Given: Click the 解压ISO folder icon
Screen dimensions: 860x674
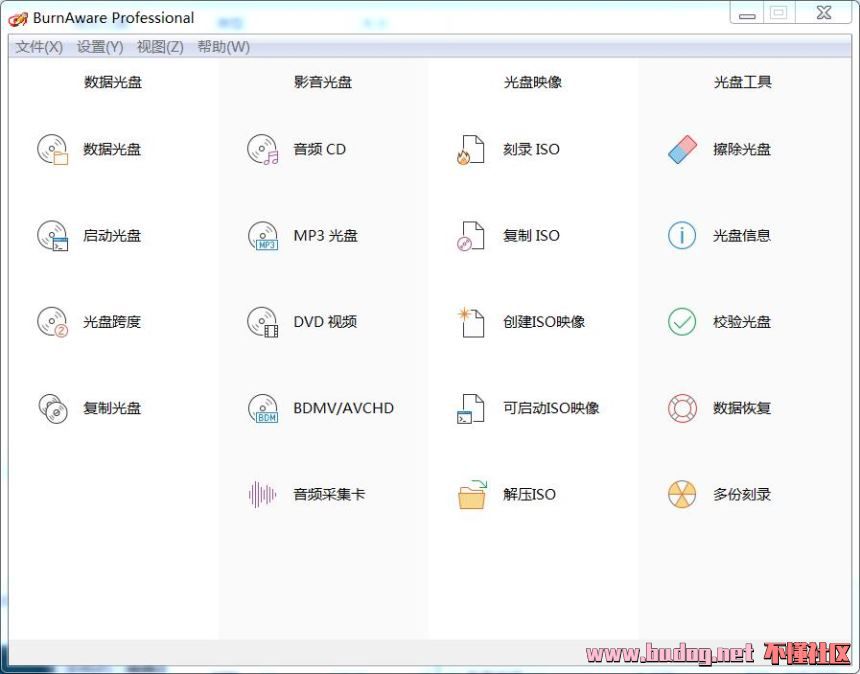Looking at the screenshot, I should tap(472, 494).
